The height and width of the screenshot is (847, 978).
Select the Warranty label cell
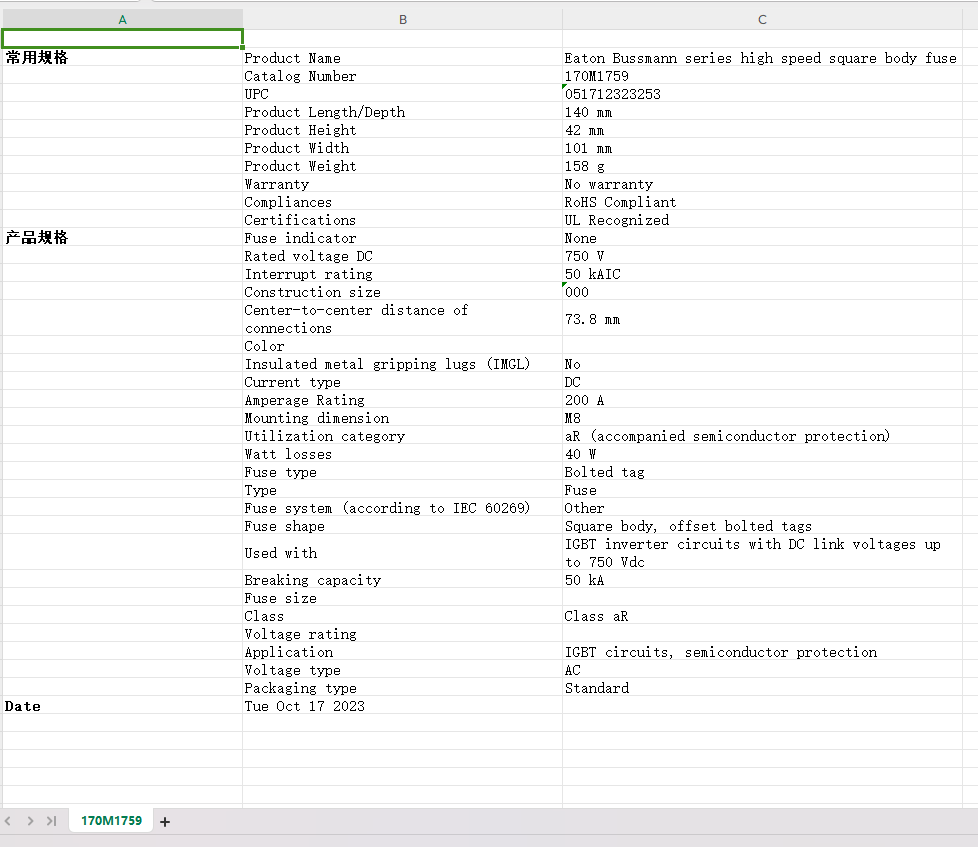(x=402, y=184)
